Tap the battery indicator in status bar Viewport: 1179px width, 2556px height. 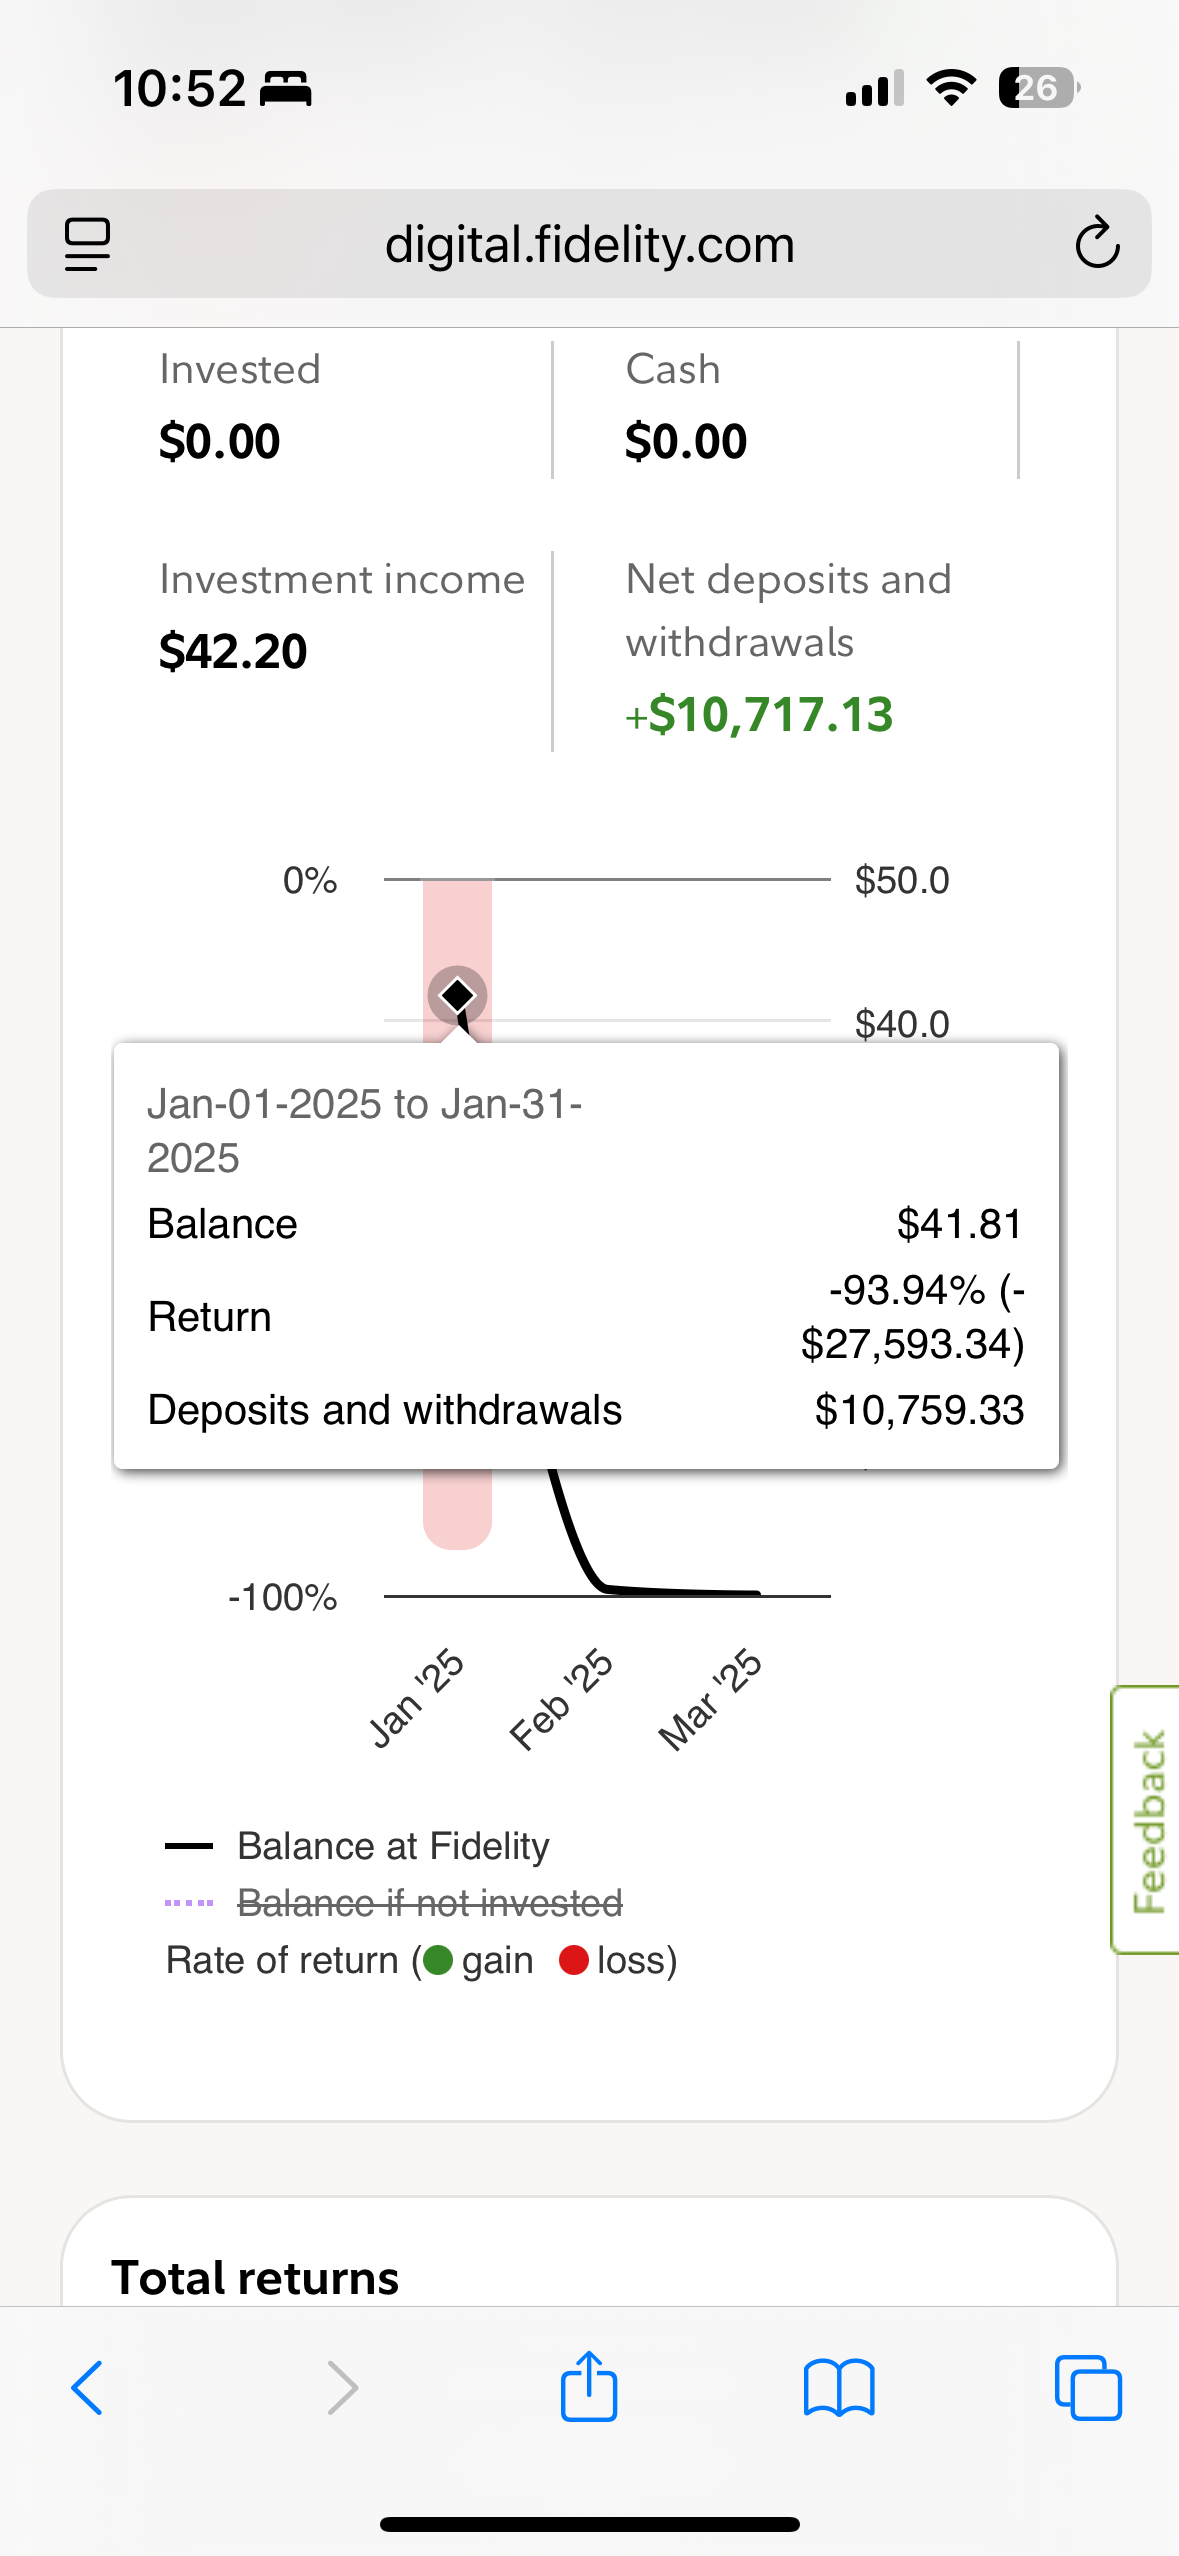coord(1039,88)
